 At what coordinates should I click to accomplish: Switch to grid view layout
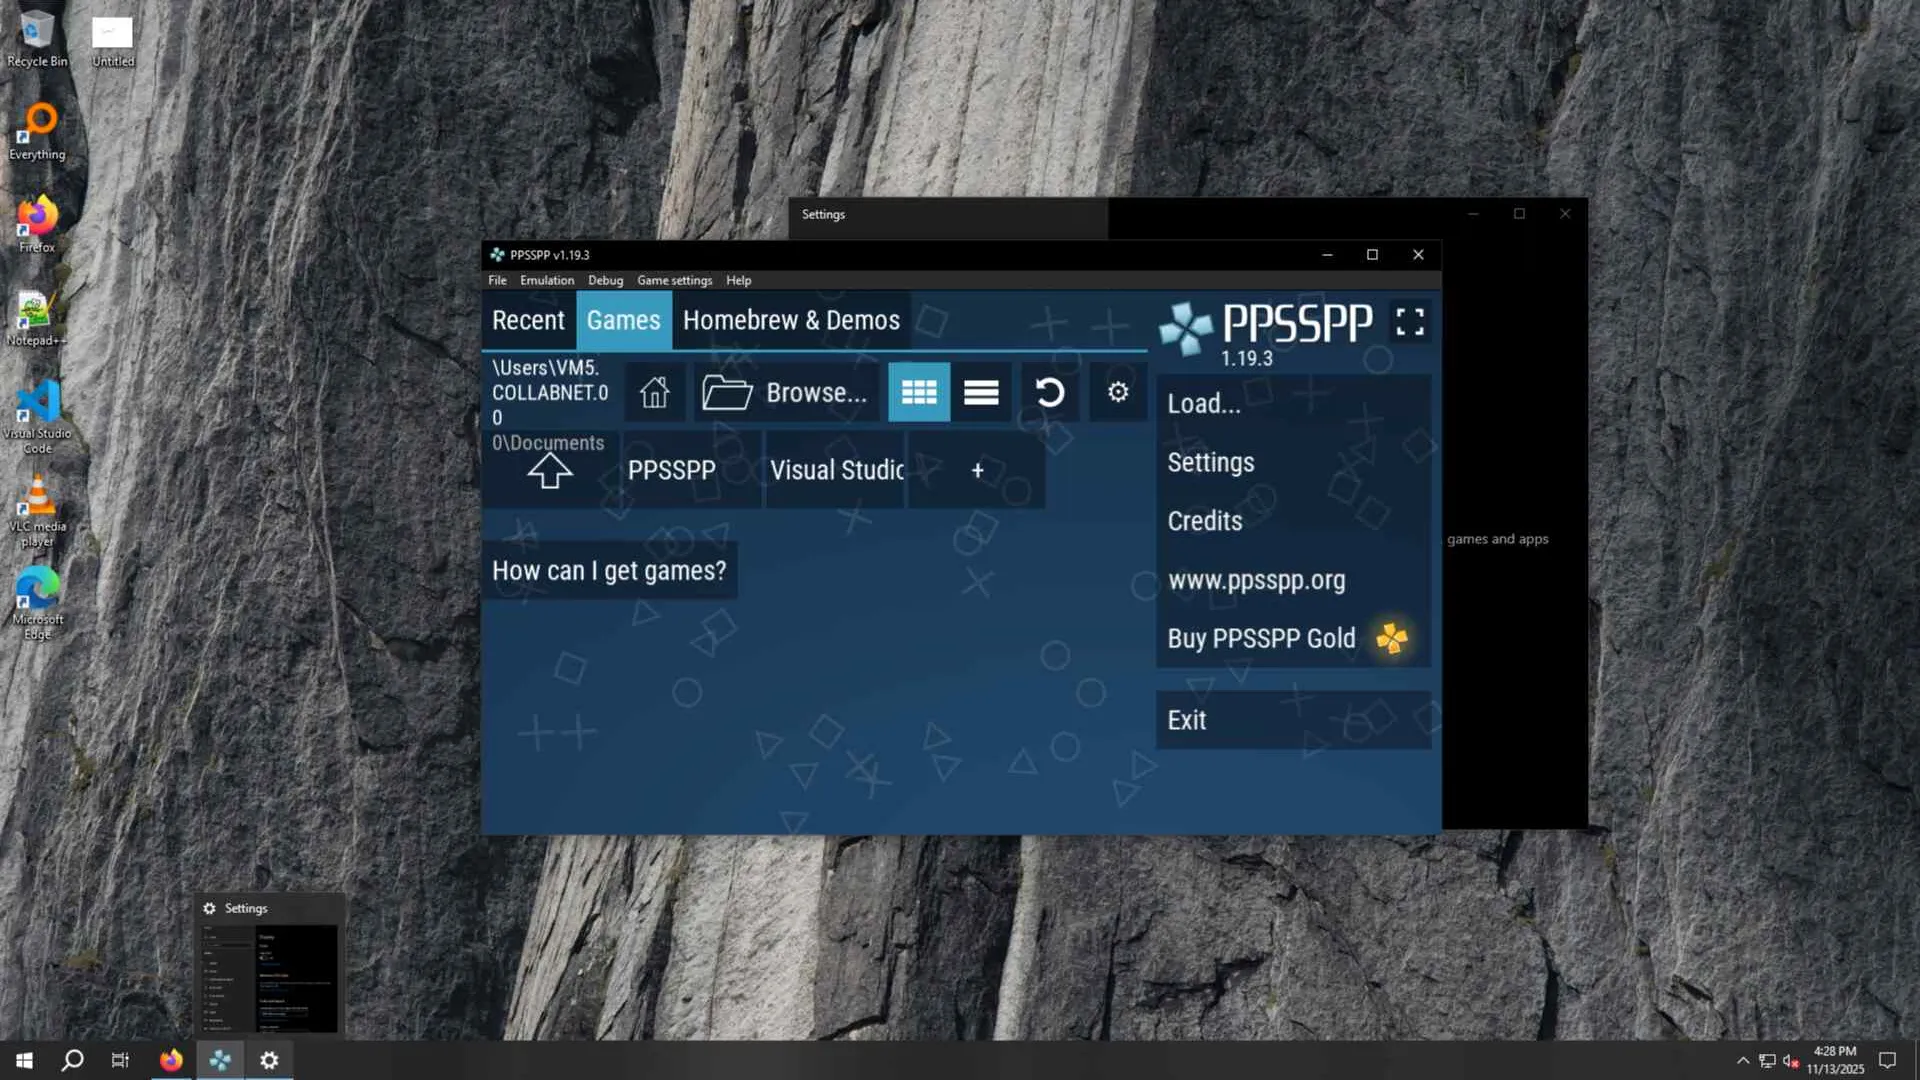pyautogui.click(x=918, y=393)
